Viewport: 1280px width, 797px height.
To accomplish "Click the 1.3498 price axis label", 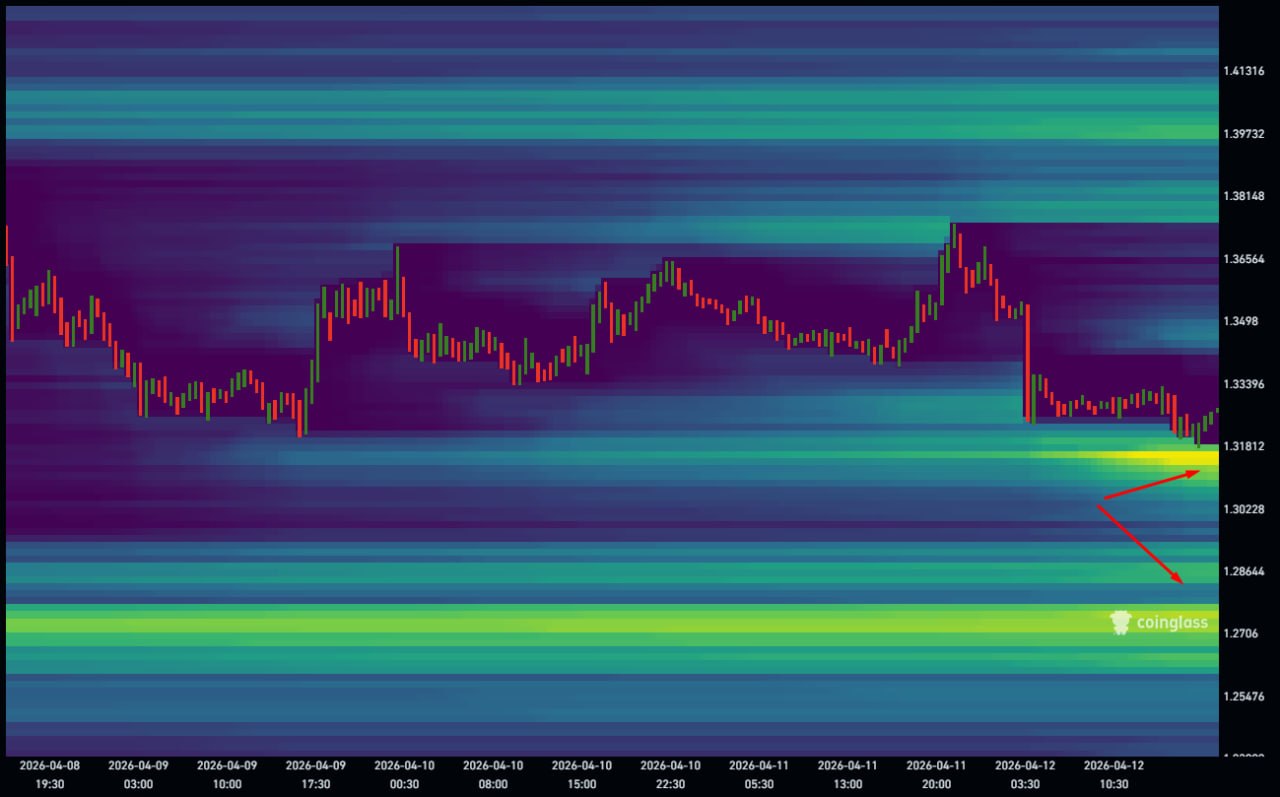I will point(1241,321).
